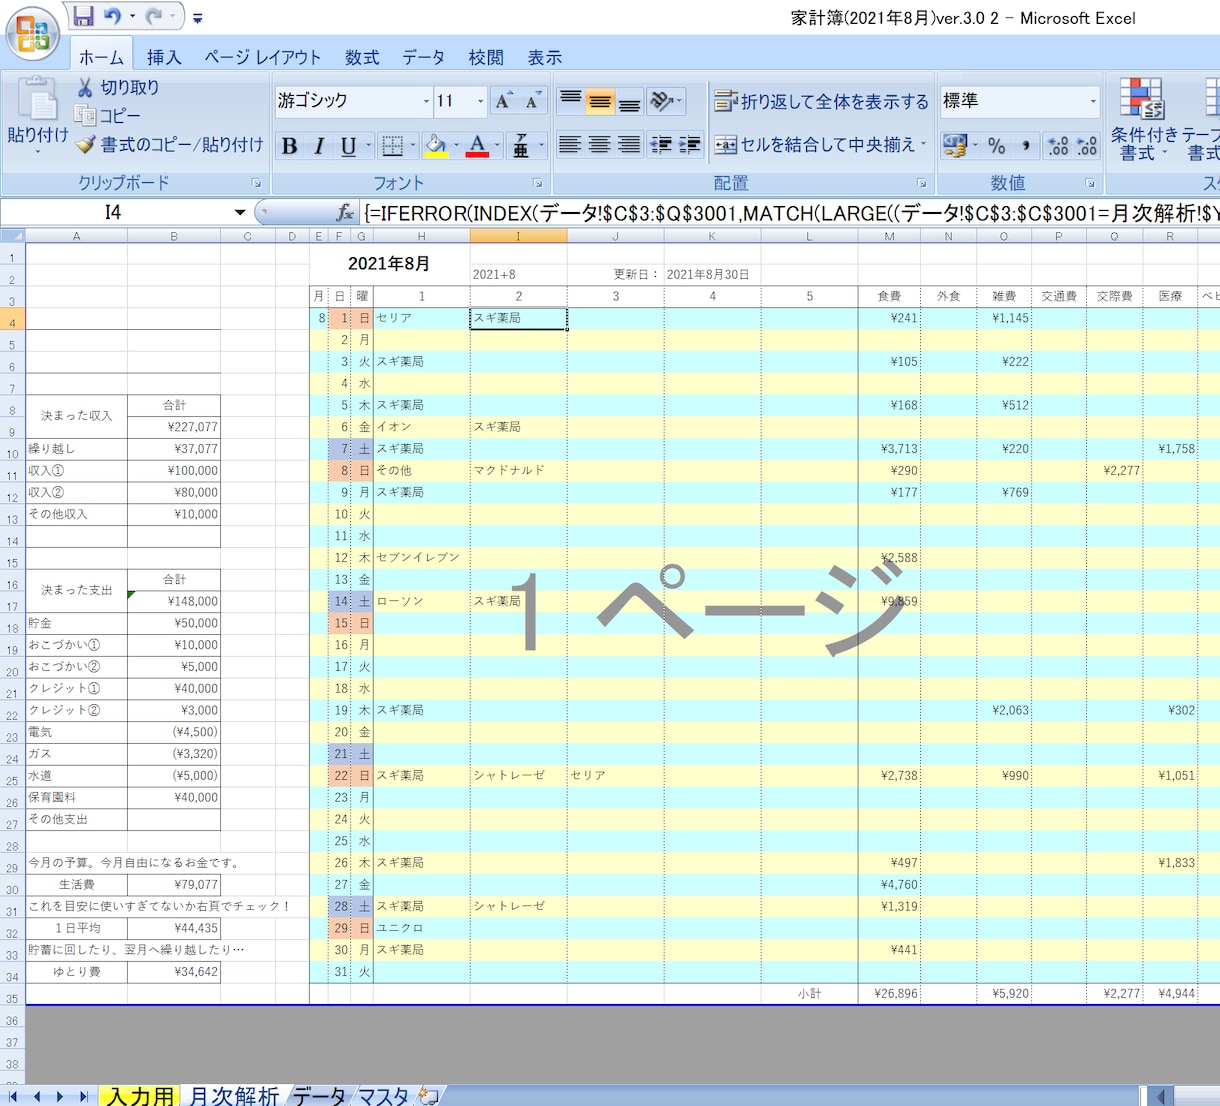Increase decimal places
Image resolution: width=1220 pixels, height=1106 pixels.
tap(1058, 146)
